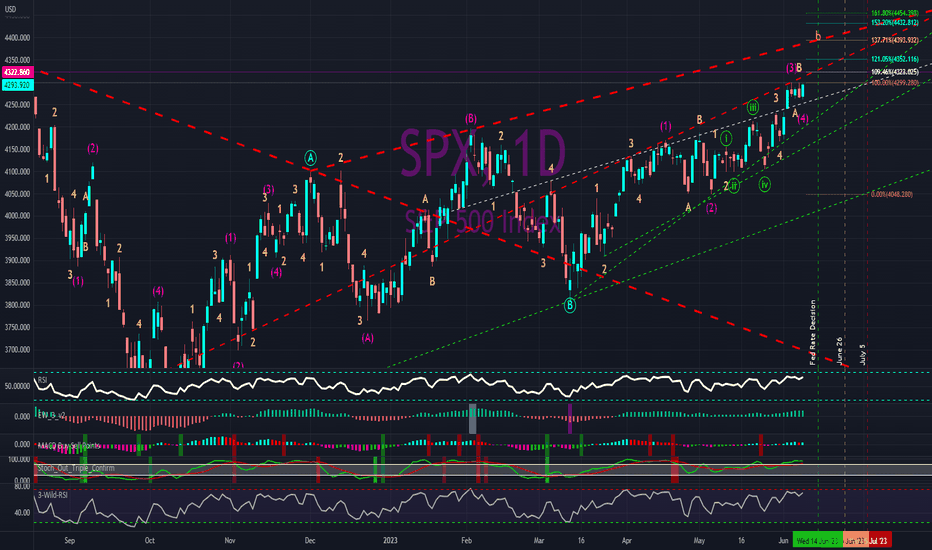Select the green circled iii wave label
Screen dimensions: 932x550
coord(752,108)
